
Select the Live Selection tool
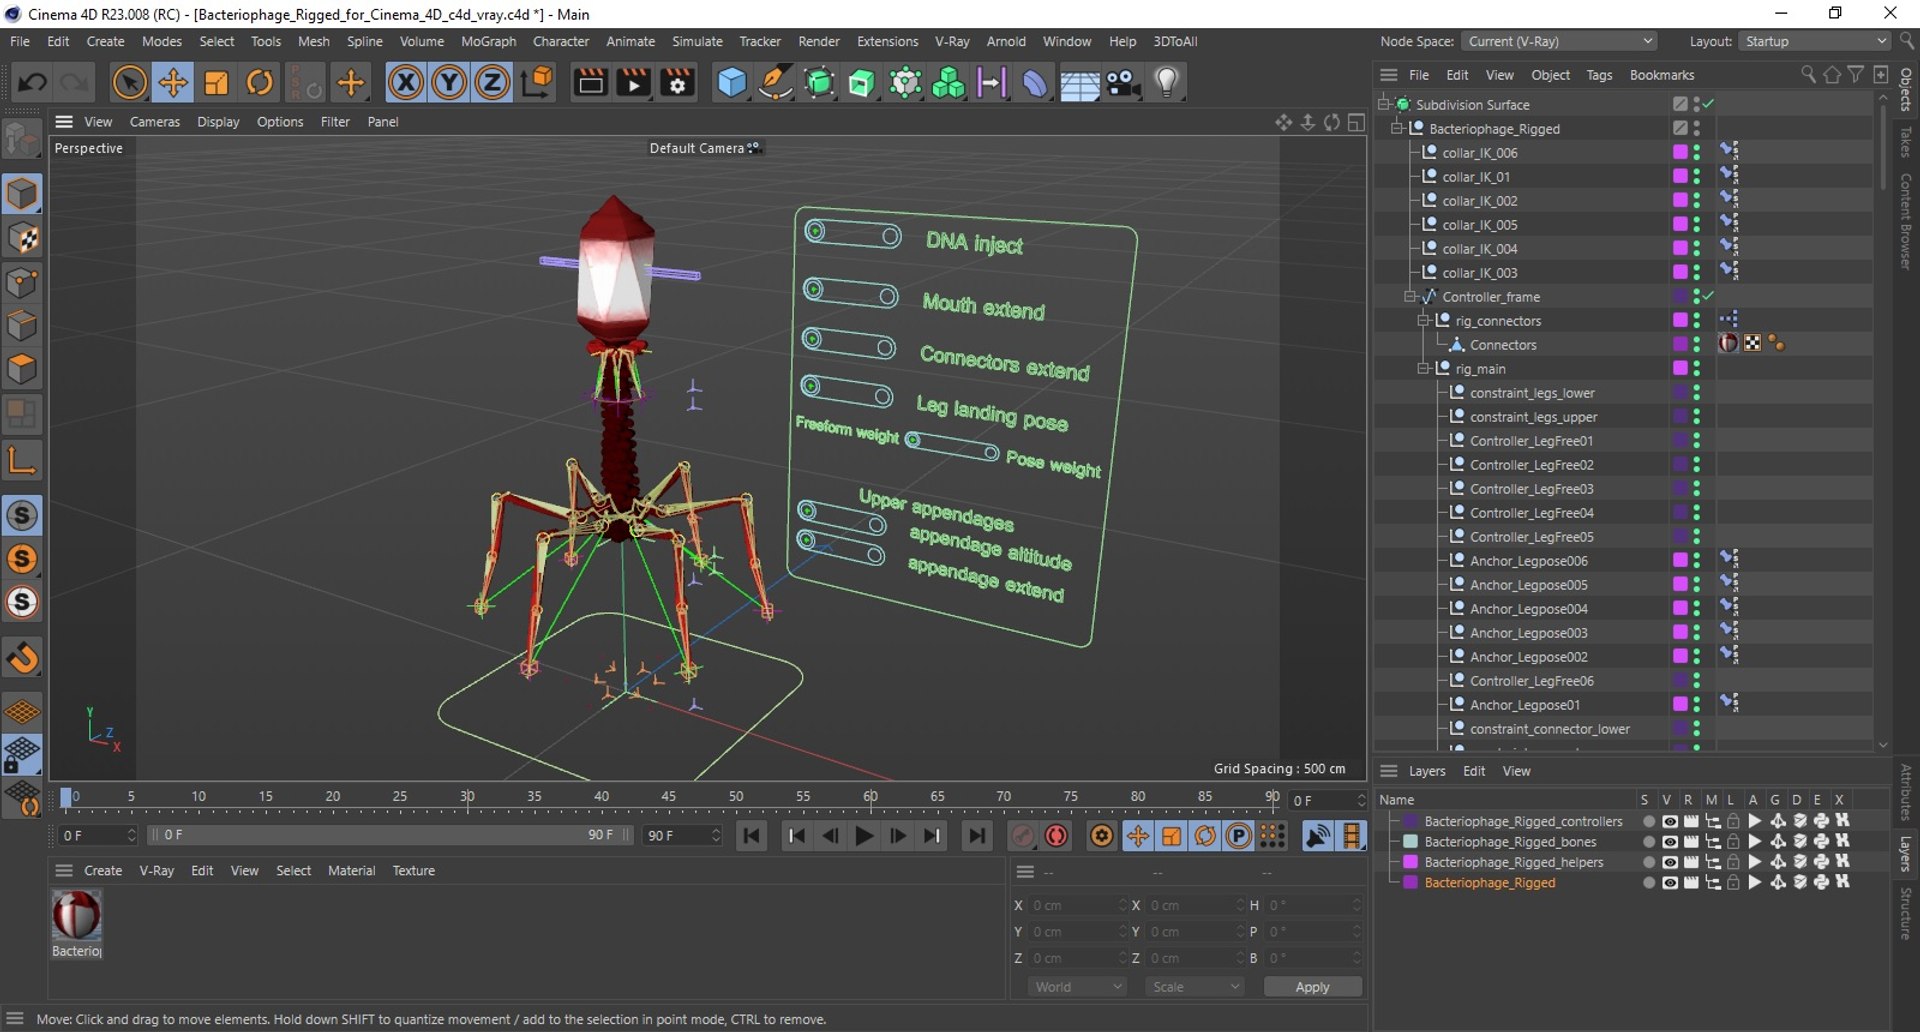pyautogui.click(x=129, y=82)
